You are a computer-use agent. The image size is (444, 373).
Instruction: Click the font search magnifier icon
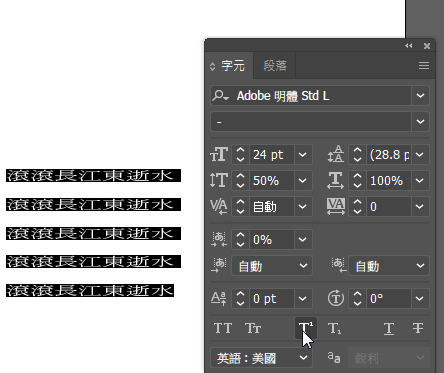click(x=220, y=96)
